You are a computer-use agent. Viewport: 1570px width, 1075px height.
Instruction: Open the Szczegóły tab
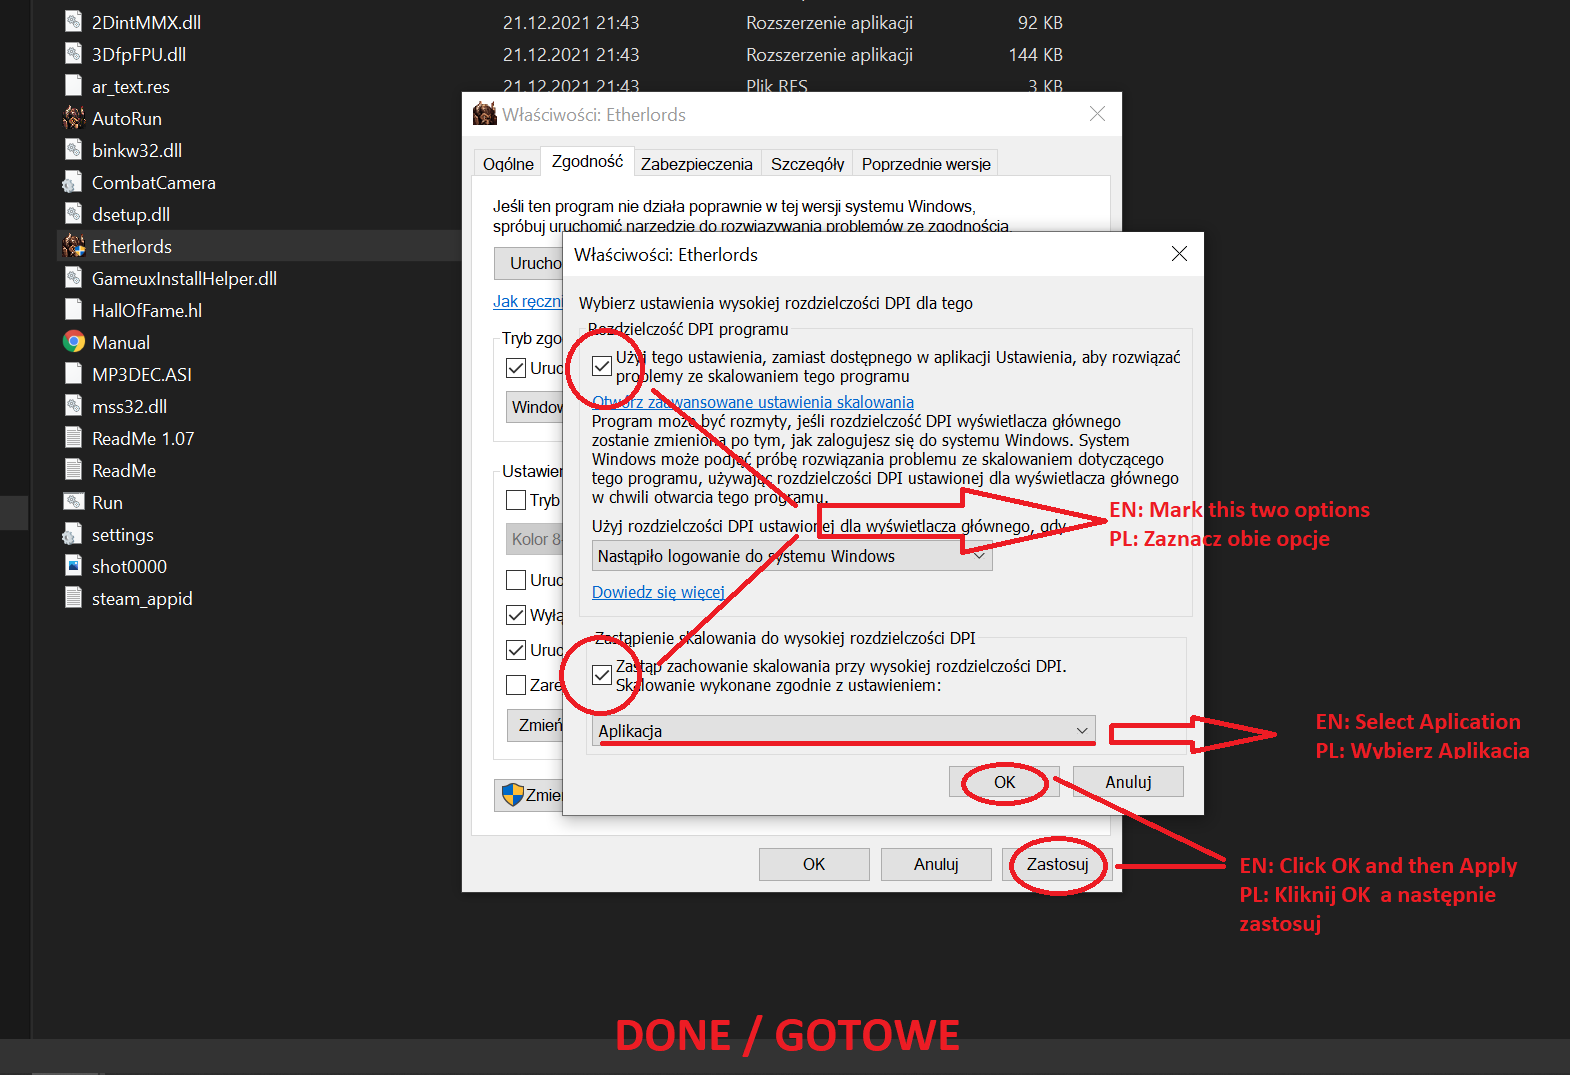[807, 164]
